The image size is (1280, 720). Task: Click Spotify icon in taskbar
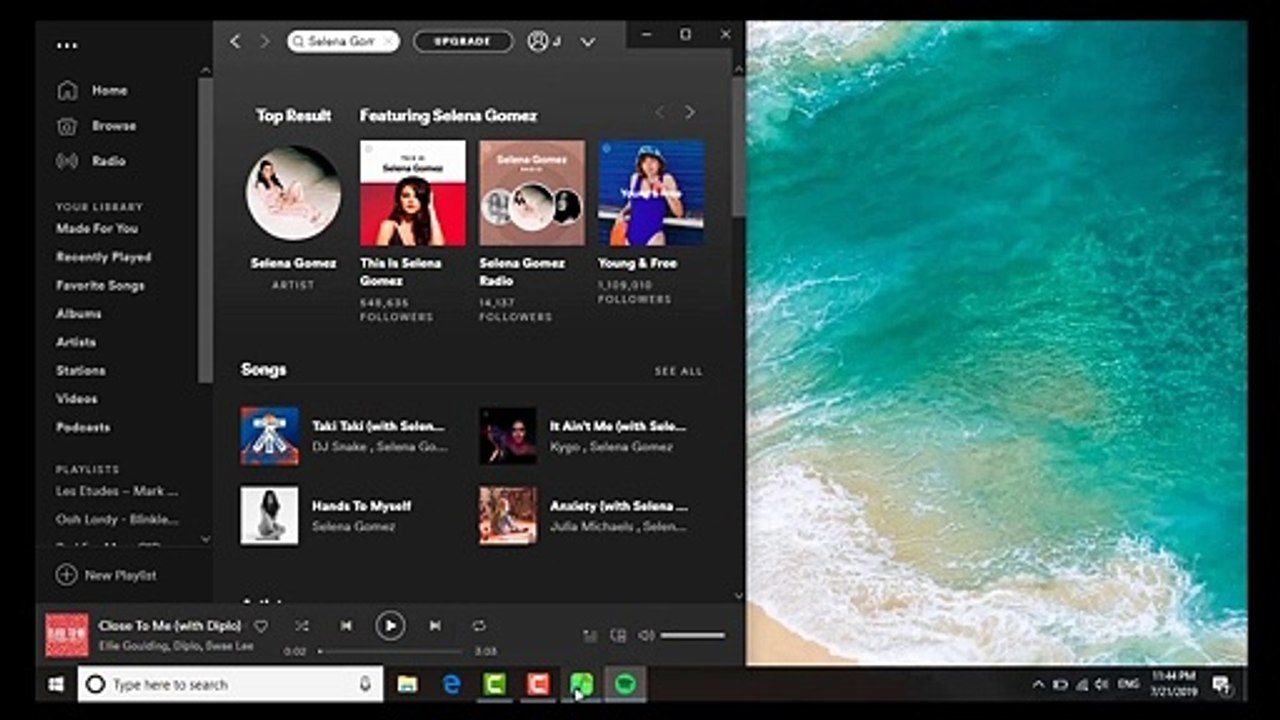coord(625,685)
